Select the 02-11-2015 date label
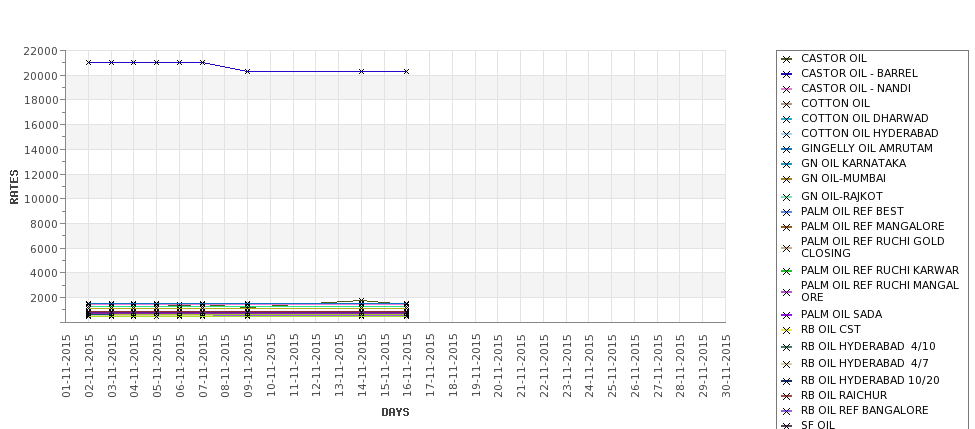The width and height of the screenshot is (975, 429). (x=89, y=366)
